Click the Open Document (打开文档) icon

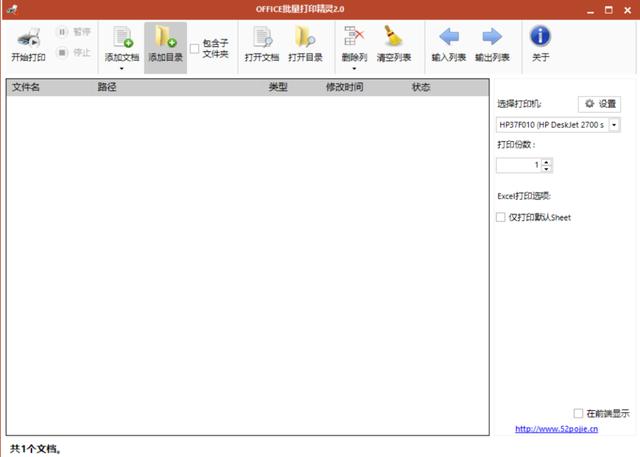pyautogui.click(x=262, y=37)
